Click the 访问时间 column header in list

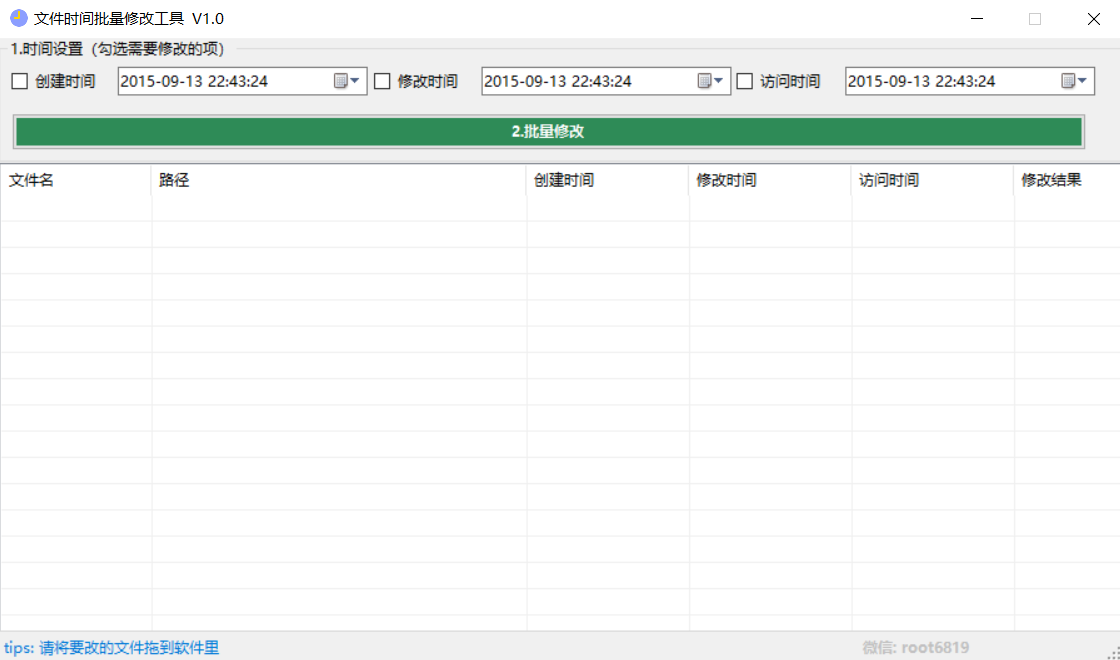[932, 181]
